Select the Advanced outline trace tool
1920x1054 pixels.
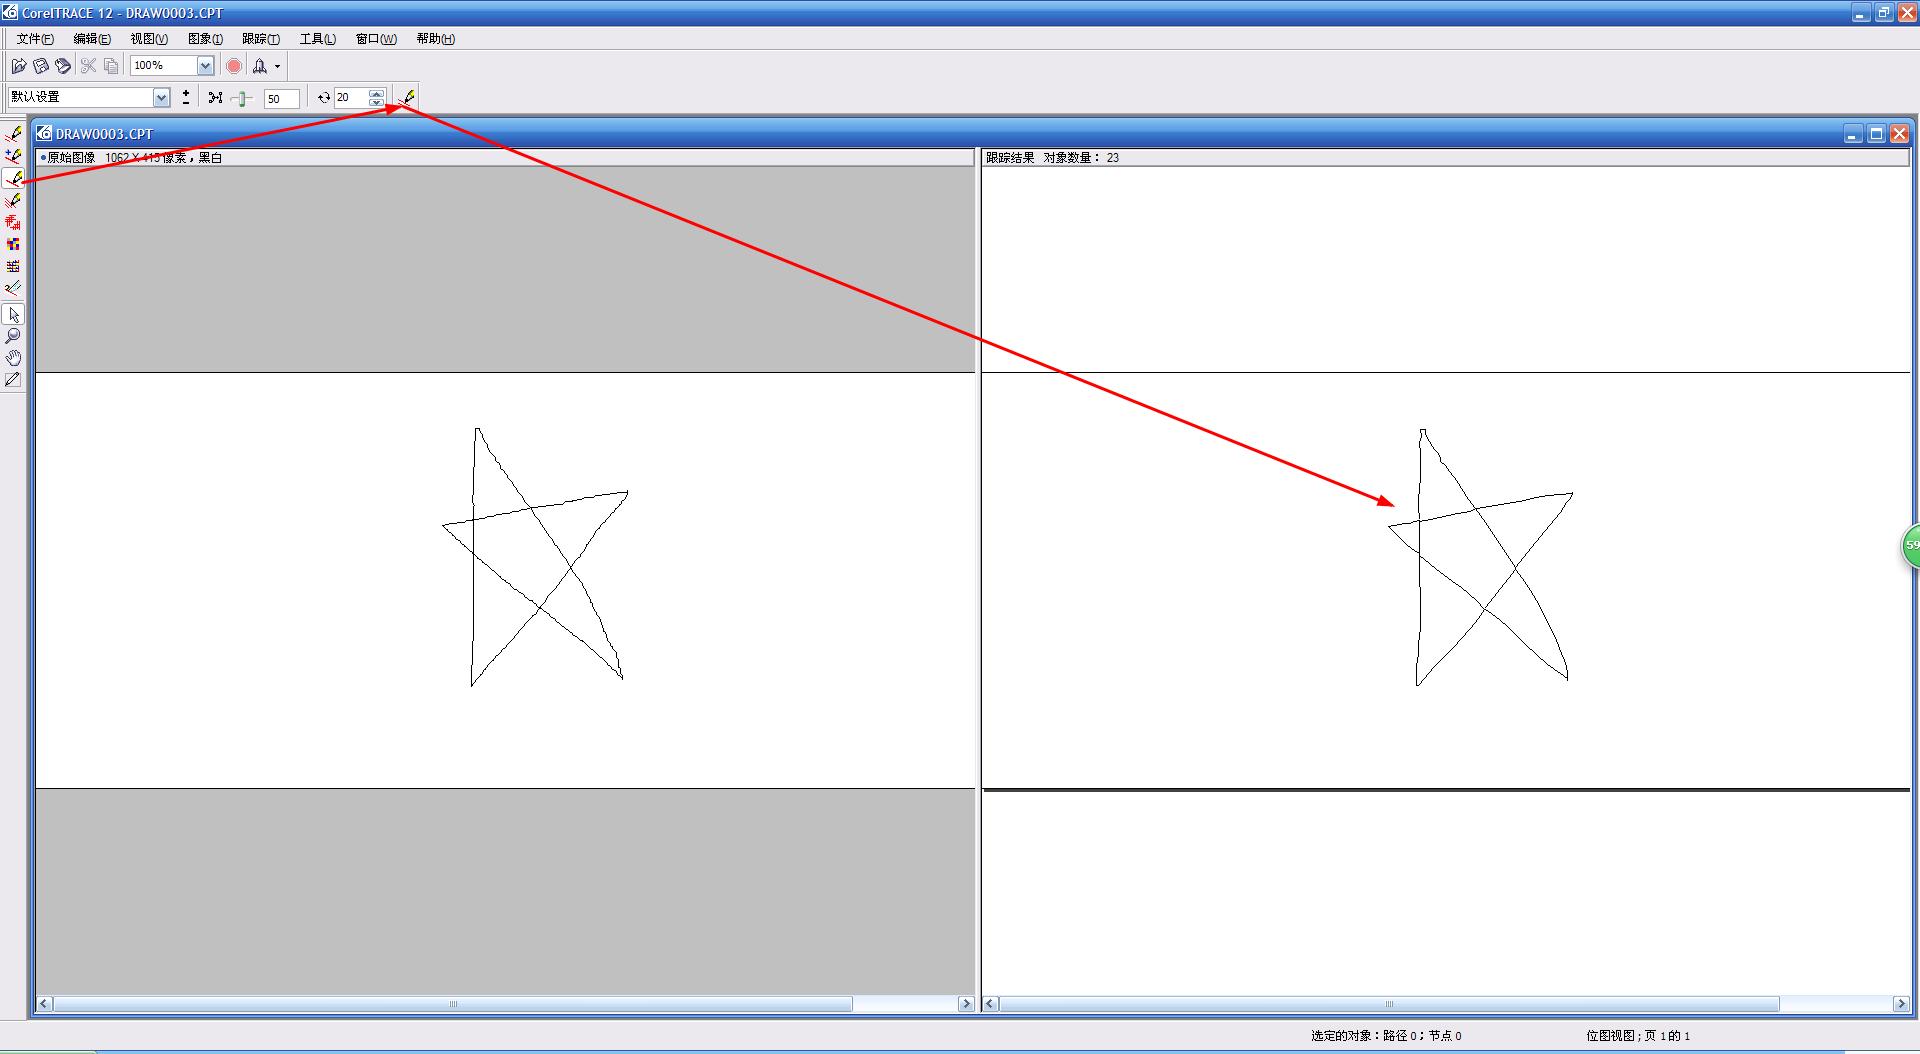point(13,156)
